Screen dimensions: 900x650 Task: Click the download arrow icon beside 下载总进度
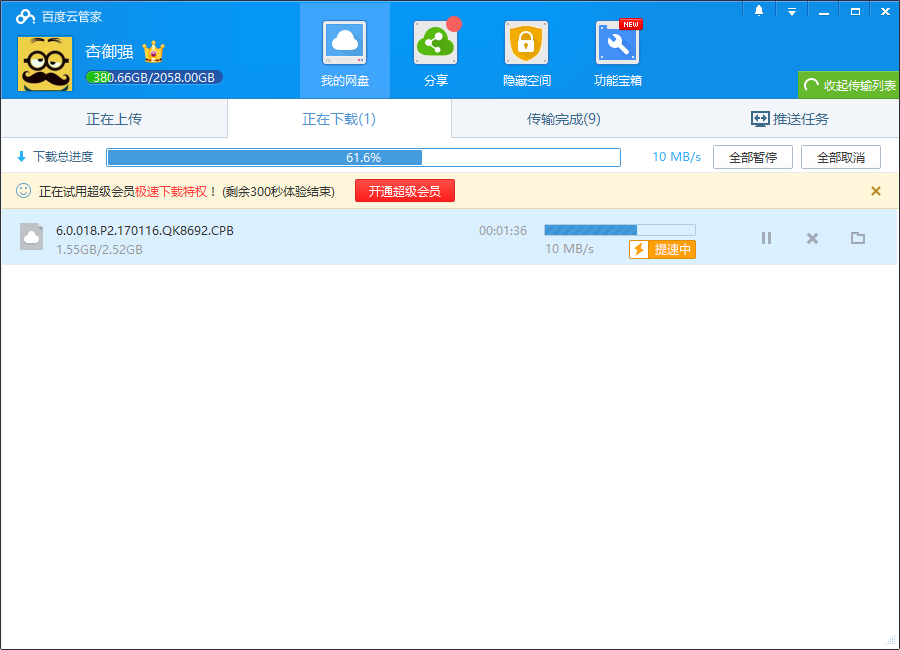click(22, 157)
